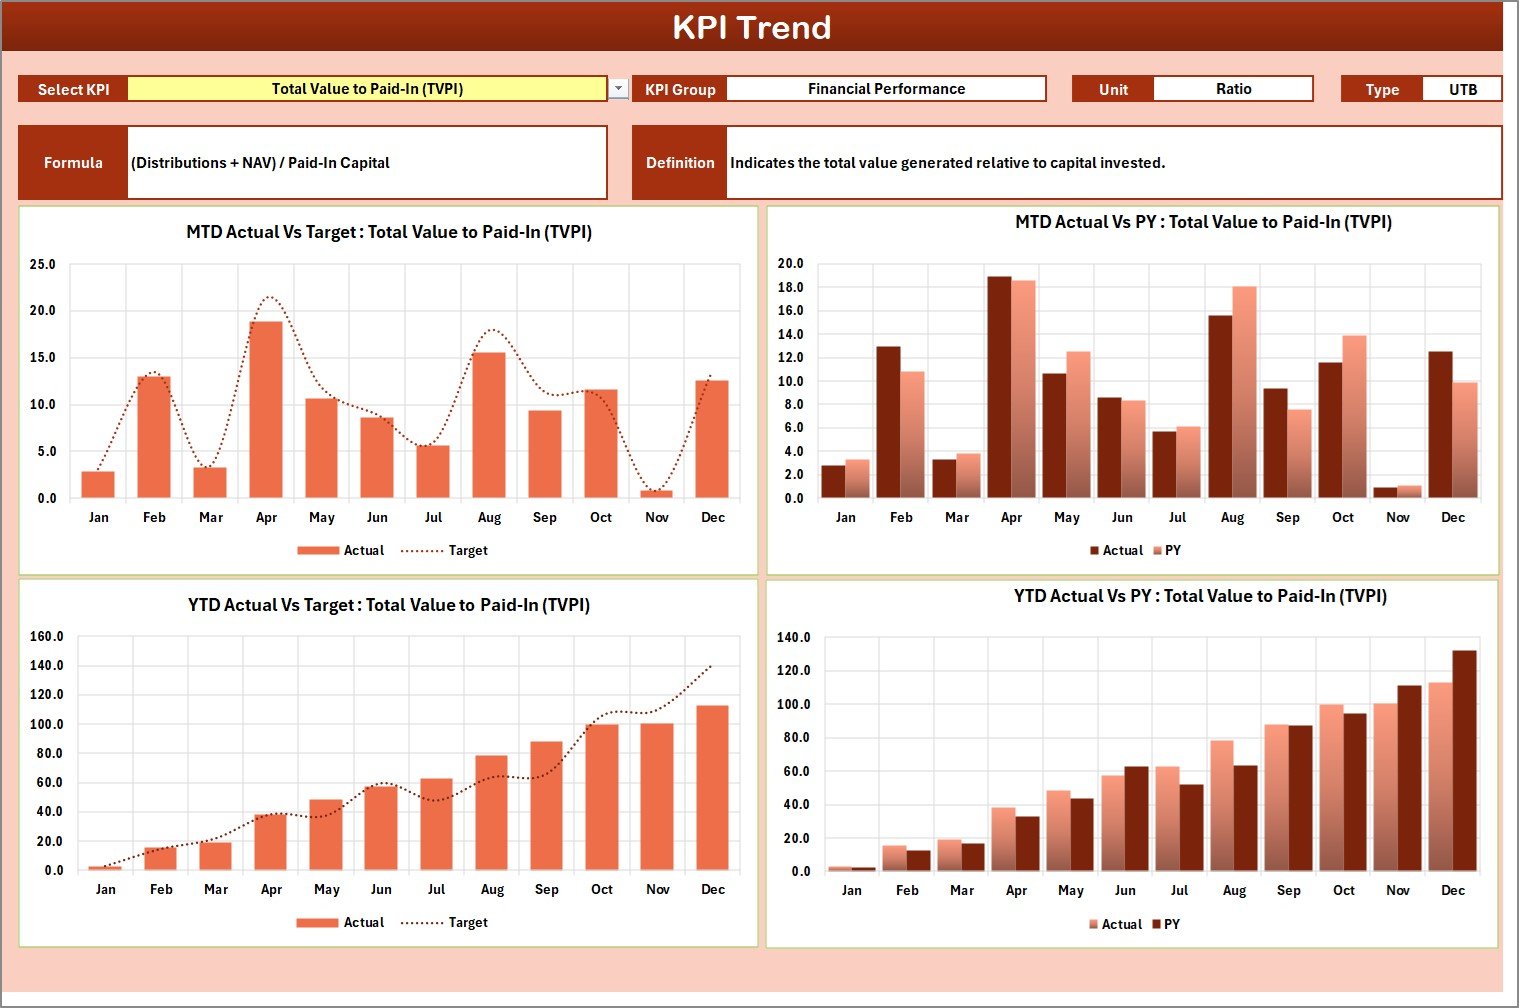Click Target dotted legend in MTD Target chart
Image resolution: width=1519 pixels, height=1008 pixels.
421,551
